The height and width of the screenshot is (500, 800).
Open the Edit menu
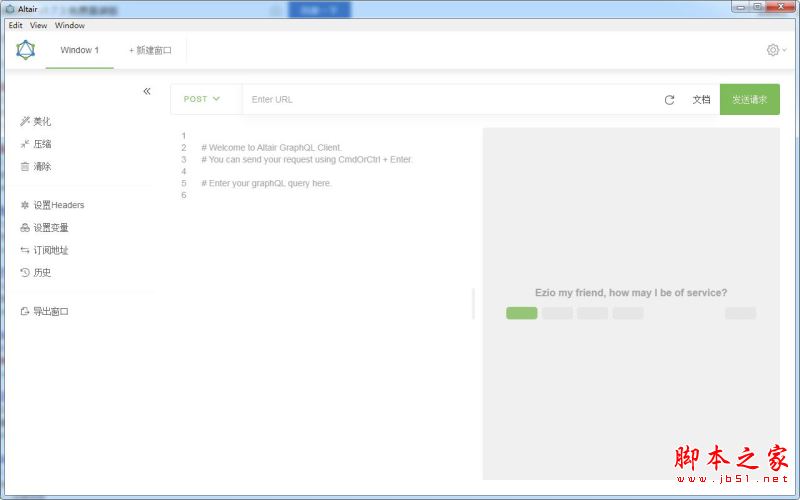click(15, 25)
